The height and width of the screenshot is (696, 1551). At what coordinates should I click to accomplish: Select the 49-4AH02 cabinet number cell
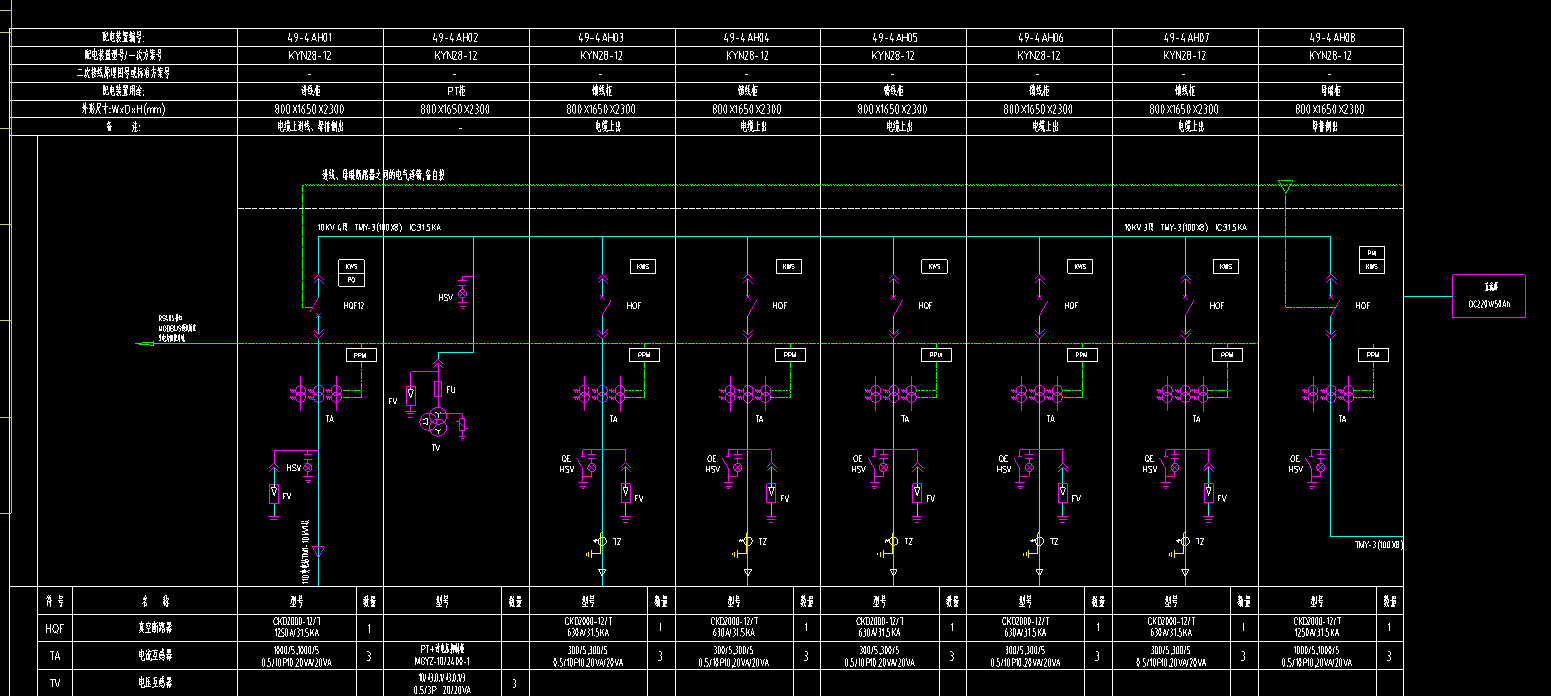click(x=456, y=37)
